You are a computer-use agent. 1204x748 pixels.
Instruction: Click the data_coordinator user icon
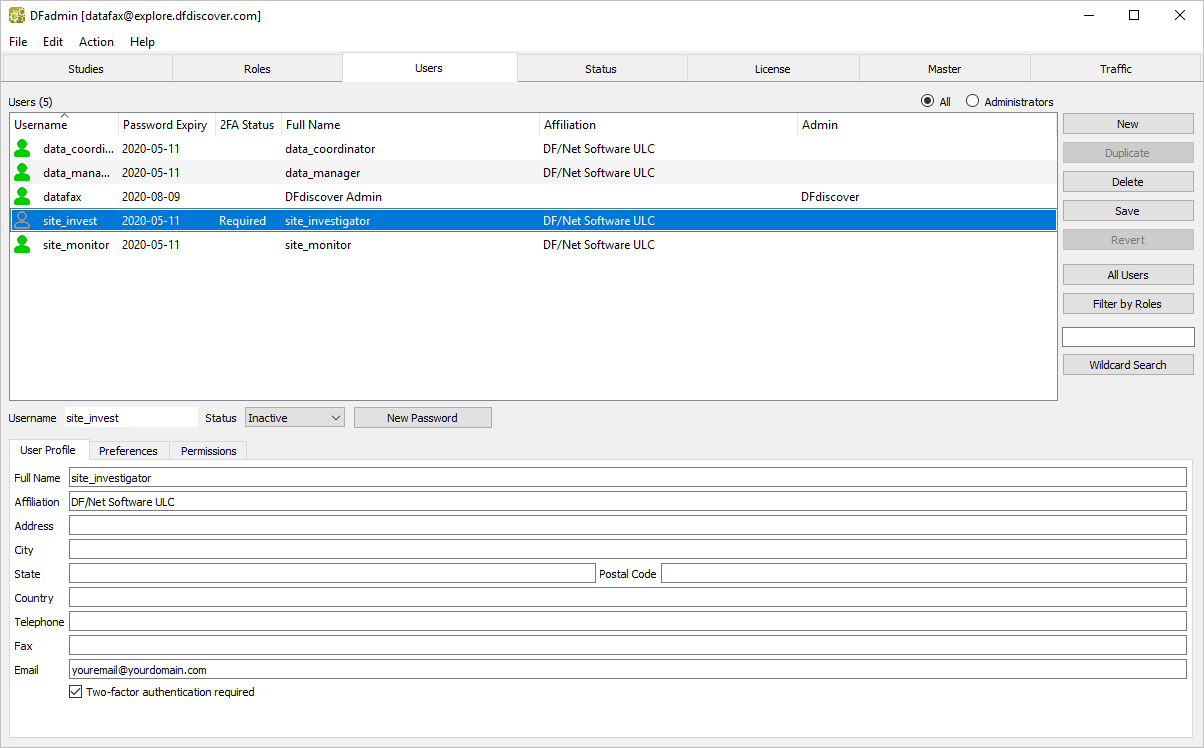(22, 149)
